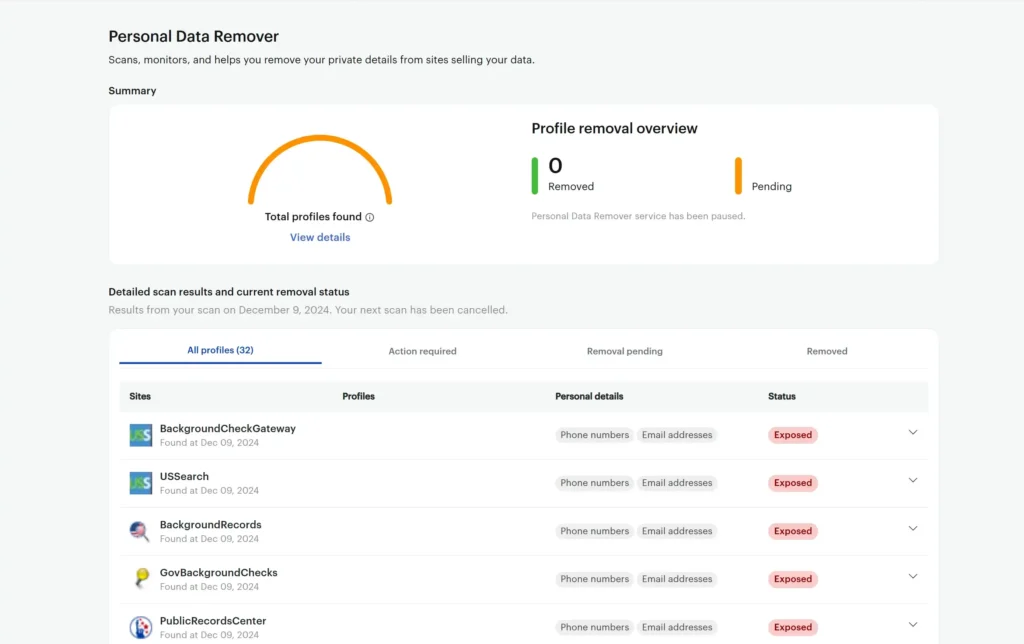Click Email addresses tag in PublicRecordsCenter row
1024x644 pixels.
(x=677, y=627)
